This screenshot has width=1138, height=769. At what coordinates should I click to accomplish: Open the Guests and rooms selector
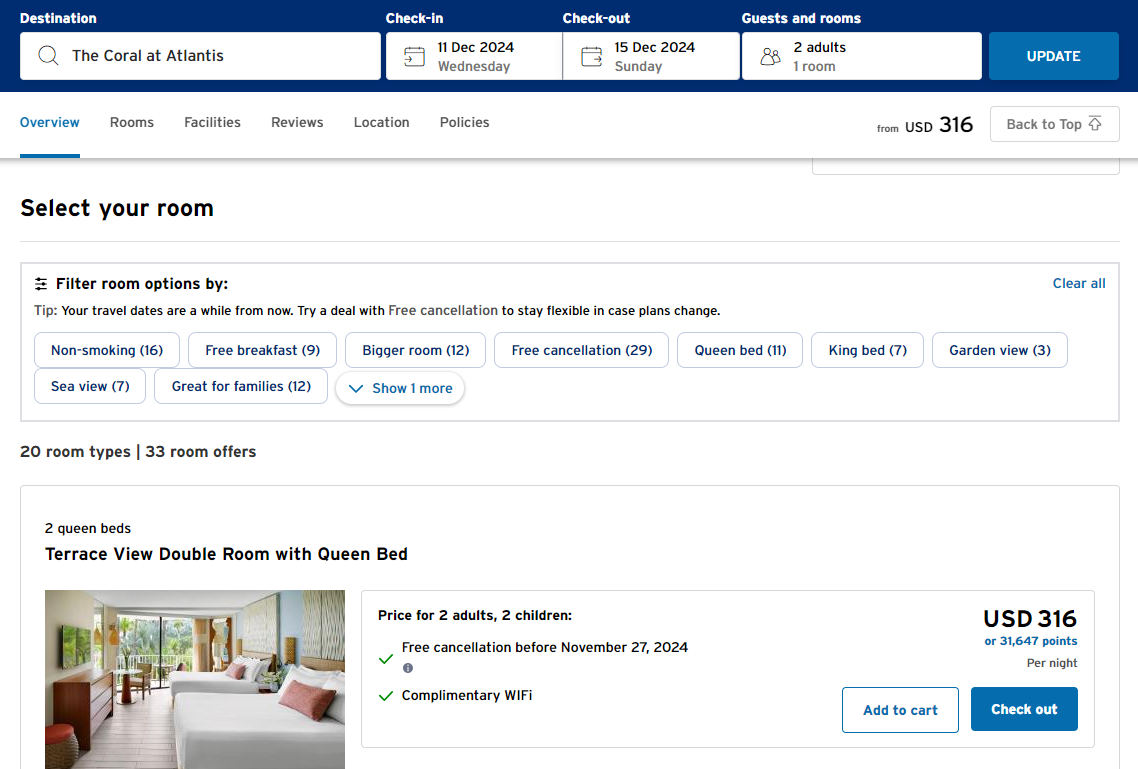[x=861, y=56]
